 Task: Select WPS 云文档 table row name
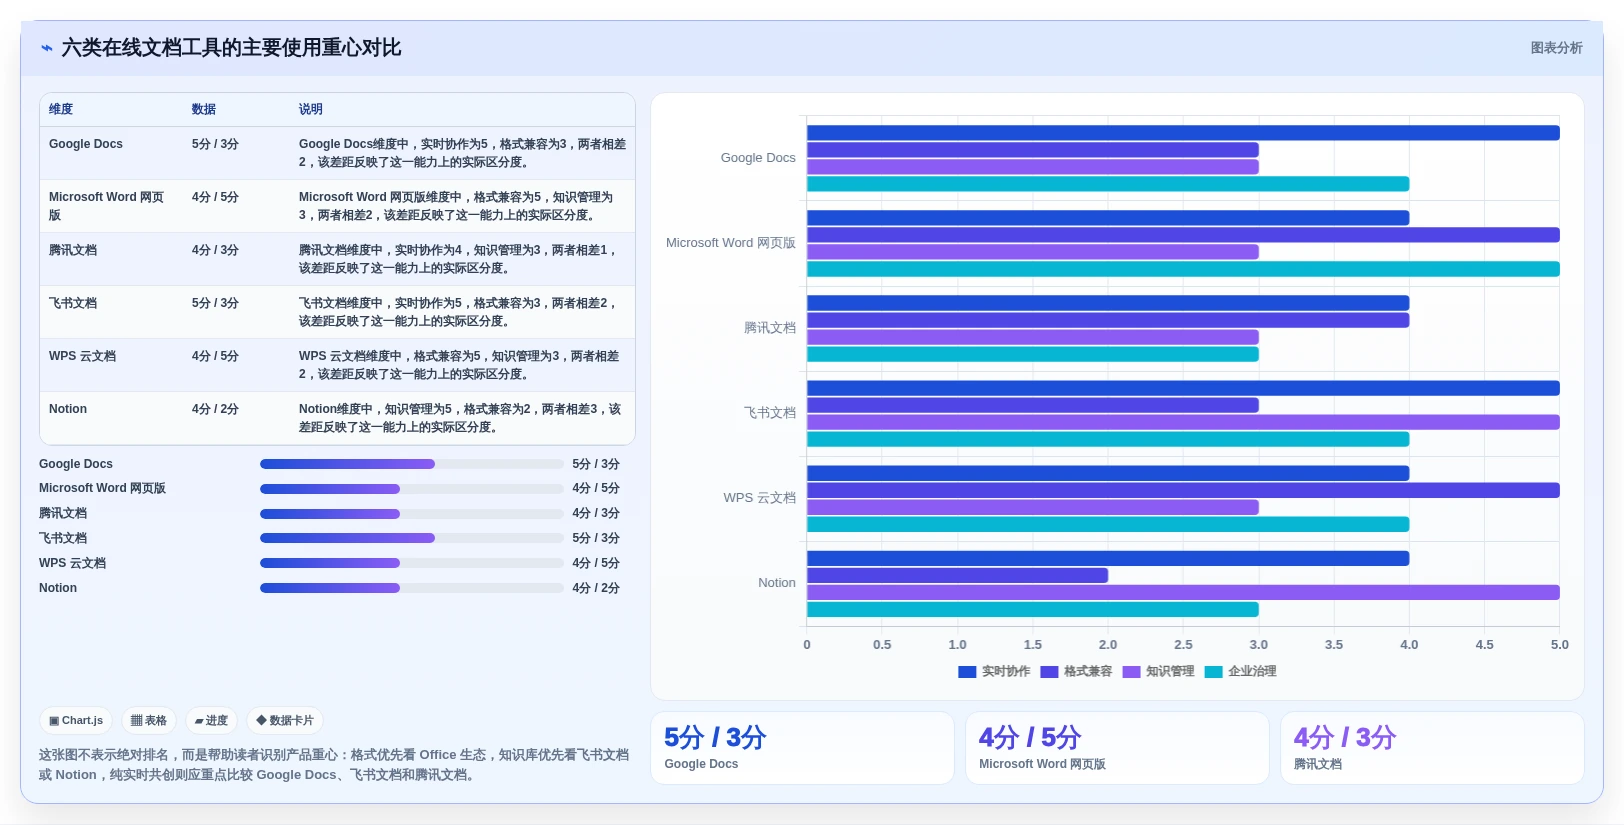click(82, 356)
